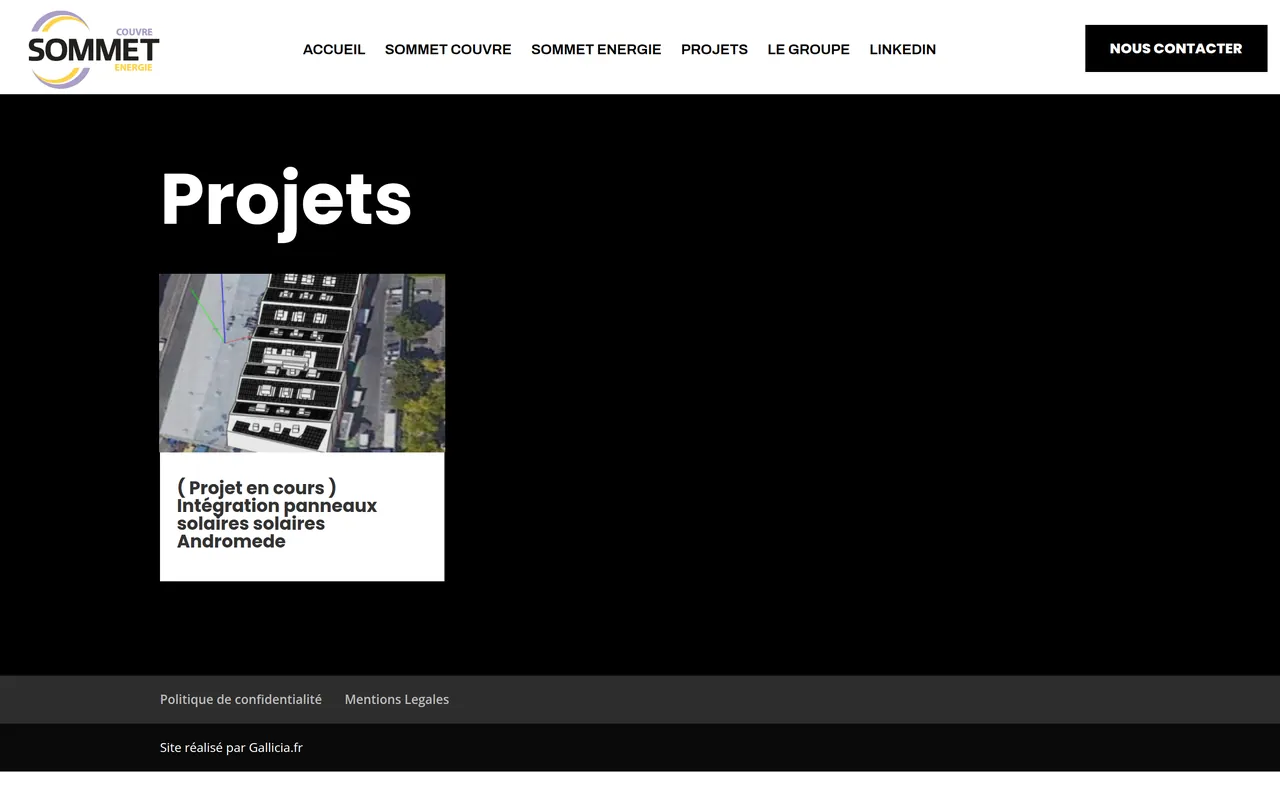
Task: Open Sommet Energie in navigation
Action: click(x=596, y=49)
